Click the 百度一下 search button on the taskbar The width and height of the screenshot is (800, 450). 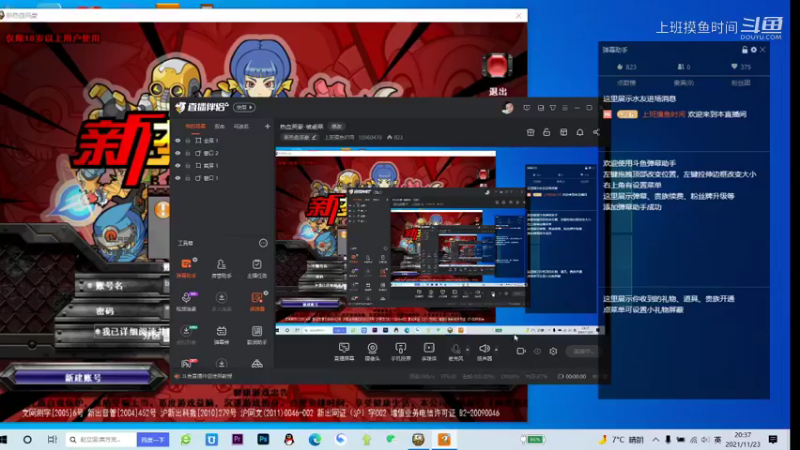153,439
